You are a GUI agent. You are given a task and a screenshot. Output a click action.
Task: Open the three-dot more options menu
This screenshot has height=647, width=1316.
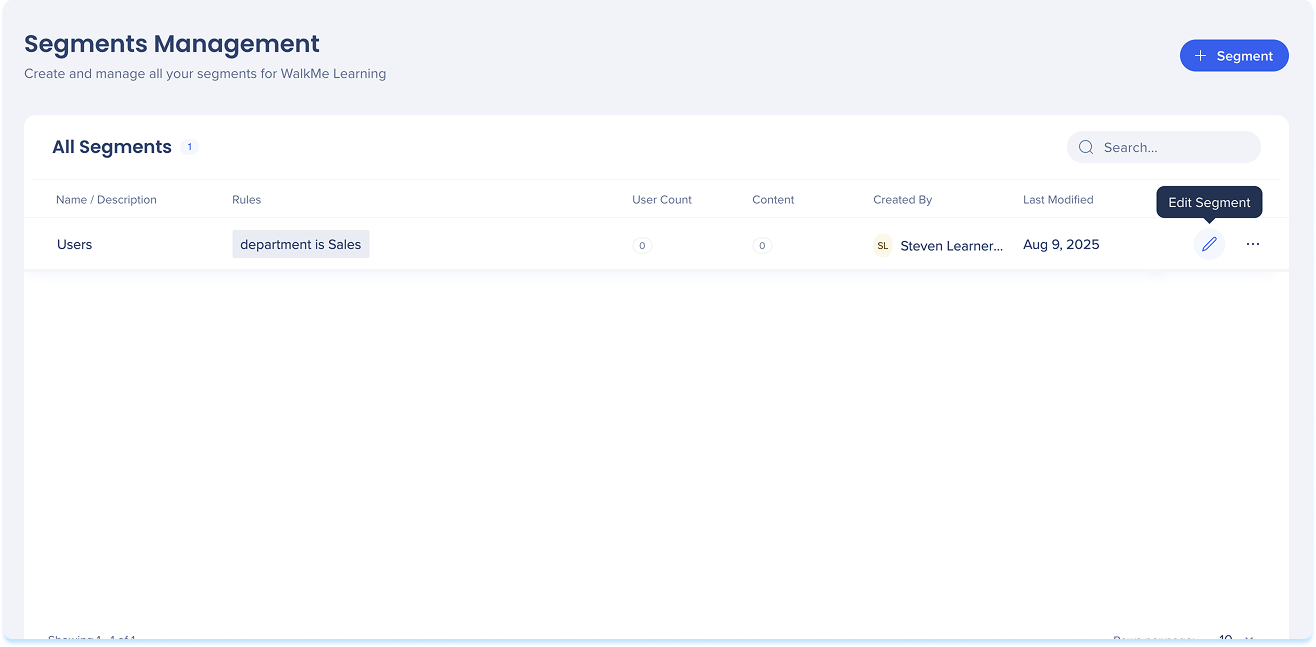pyautogui.click(x=1252, y=244)
